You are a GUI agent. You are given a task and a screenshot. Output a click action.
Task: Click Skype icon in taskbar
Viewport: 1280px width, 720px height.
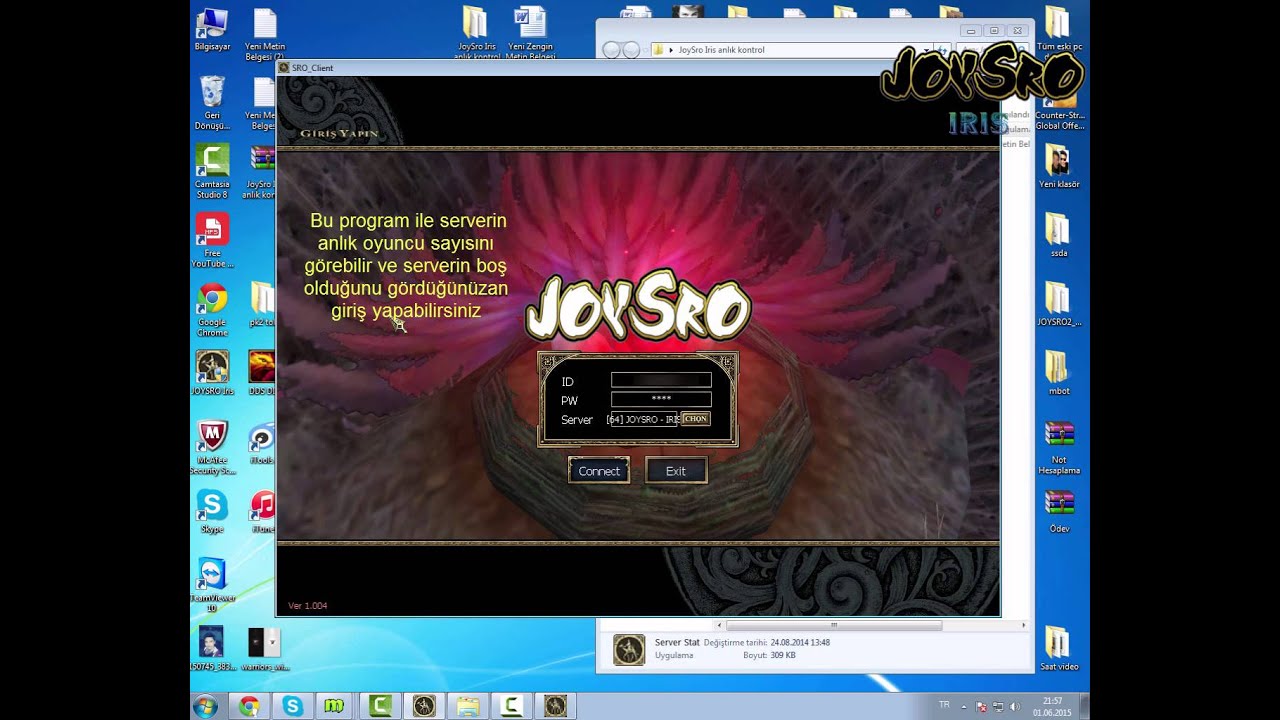pos(292,706)
